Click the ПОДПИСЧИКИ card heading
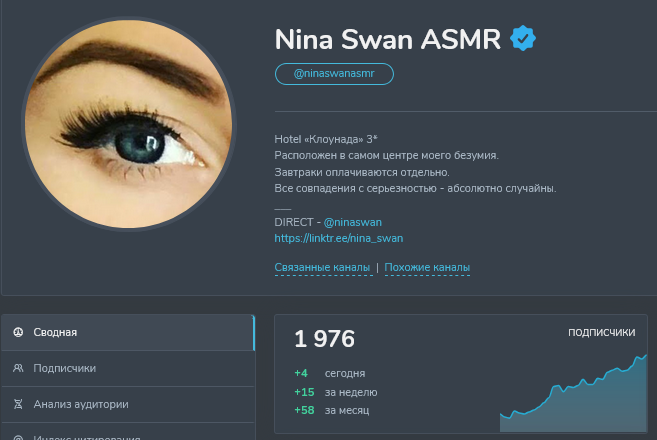Image resolution: width=657 pixels, height=440 pixels. 601,332
